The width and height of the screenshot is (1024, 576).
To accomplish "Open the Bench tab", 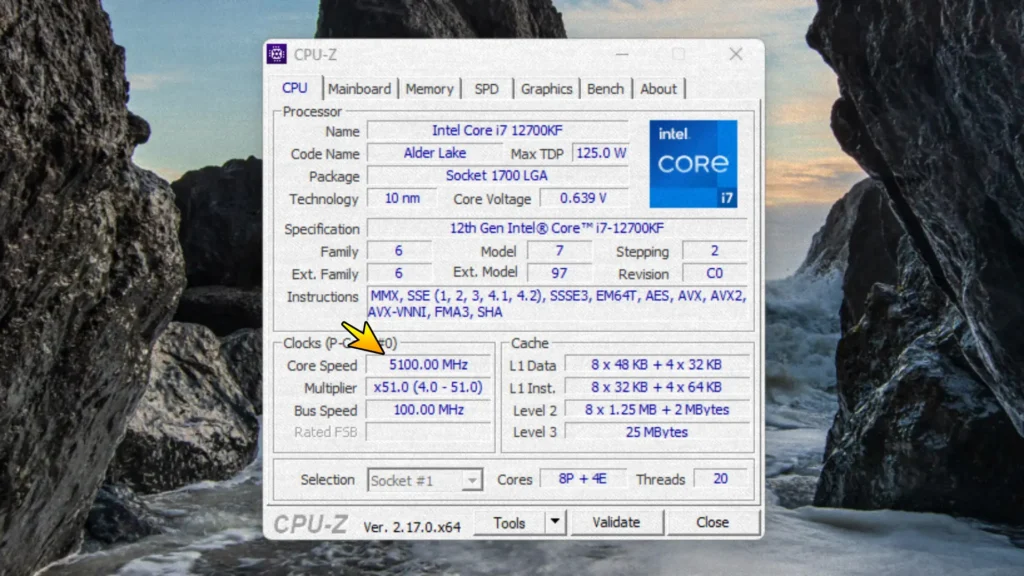I will coord(605,89).
